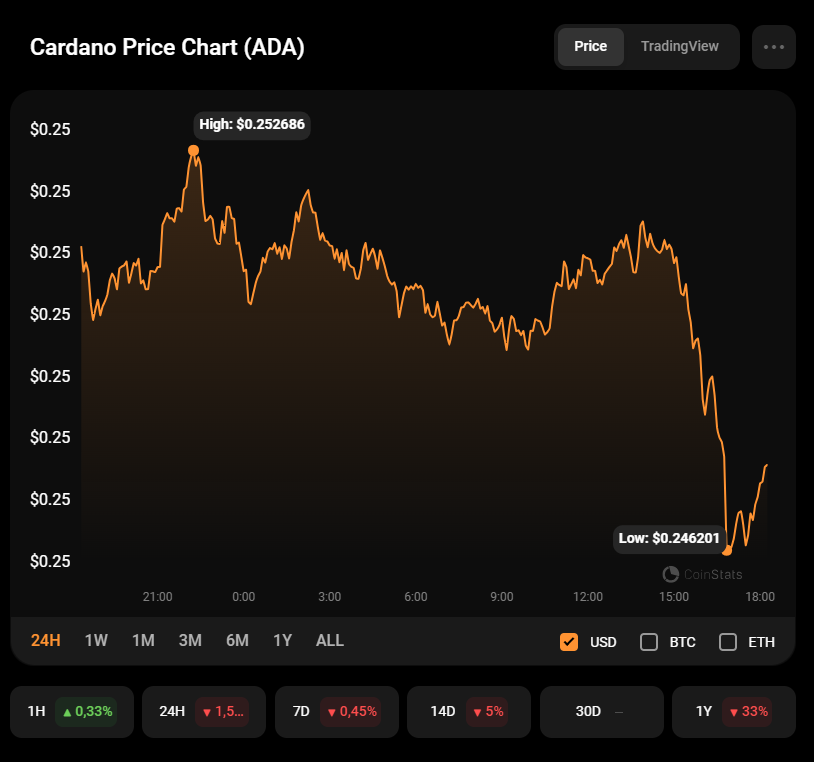Enable the ETH currency checkbox
Viewport: 814px width, 762px height.
pyautogui.click(x=728, y=642)
